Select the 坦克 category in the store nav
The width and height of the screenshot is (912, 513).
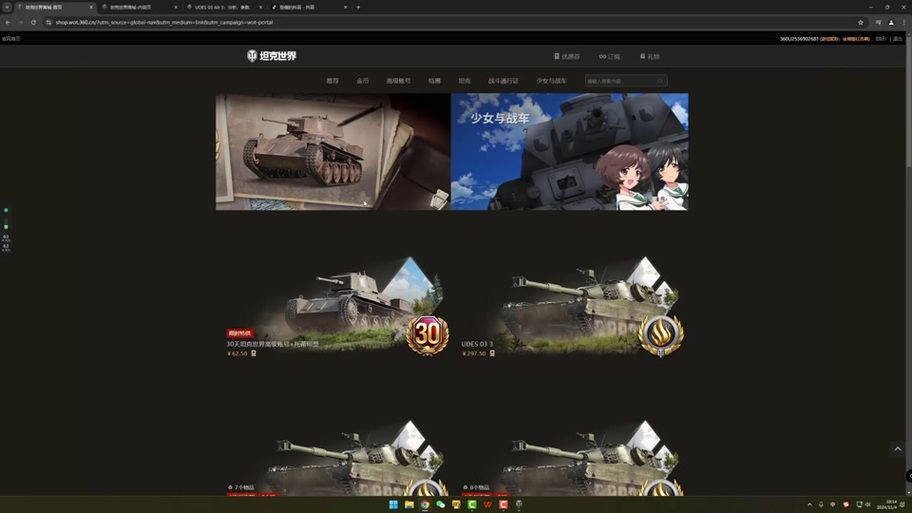tap(464, 81)
